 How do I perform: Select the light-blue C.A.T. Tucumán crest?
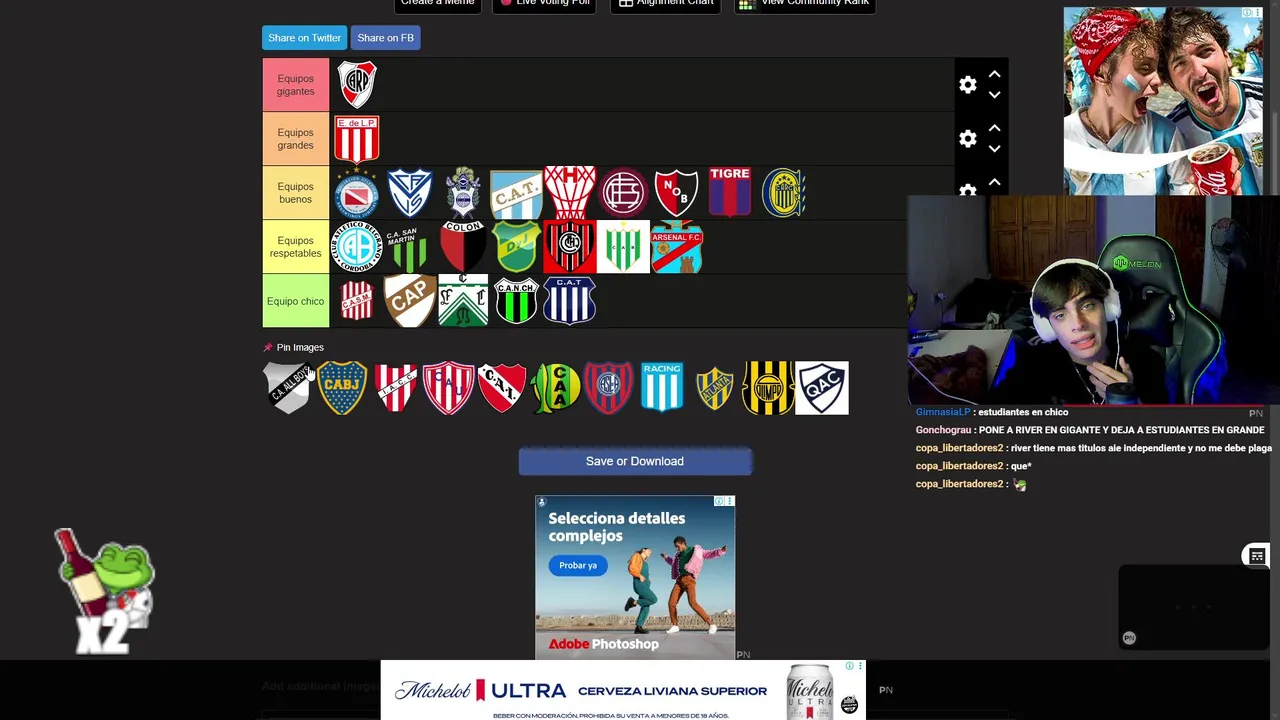tap(516, 193)
